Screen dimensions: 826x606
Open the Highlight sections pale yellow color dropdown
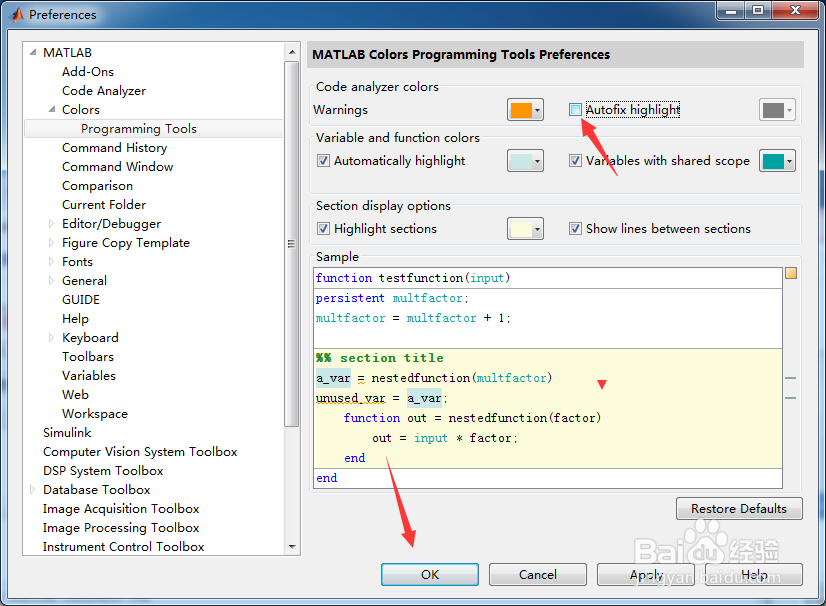coord(525,229)
